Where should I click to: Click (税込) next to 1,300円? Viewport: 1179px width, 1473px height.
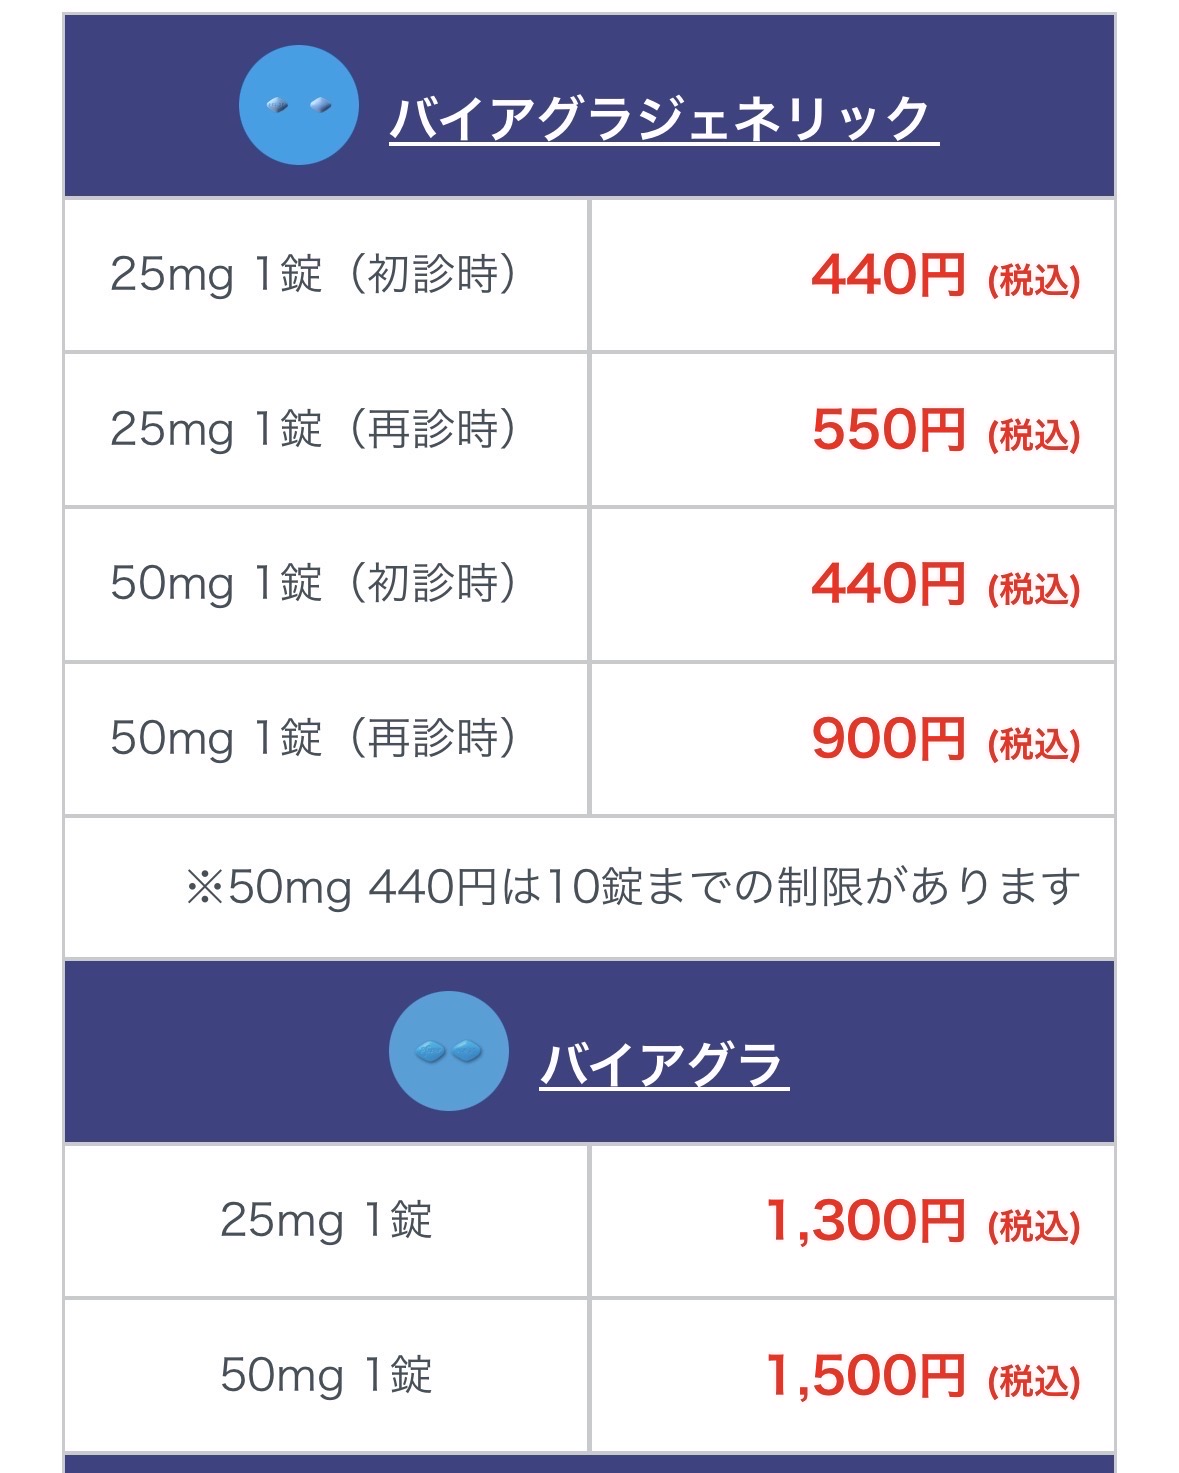(x=1034, y=1226)
